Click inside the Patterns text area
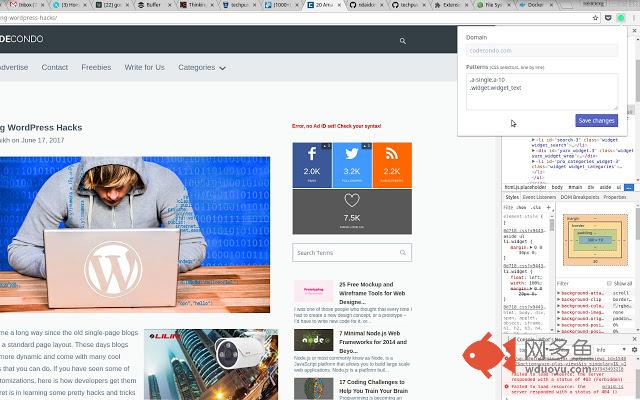Image resolution: width=640 pixels, height=400 pixels. (542, 92)
